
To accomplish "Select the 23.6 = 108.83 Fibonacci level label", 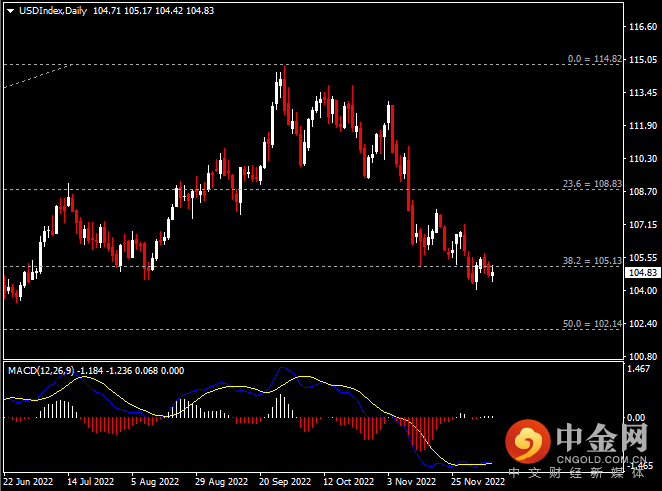I will pos(593,185).
